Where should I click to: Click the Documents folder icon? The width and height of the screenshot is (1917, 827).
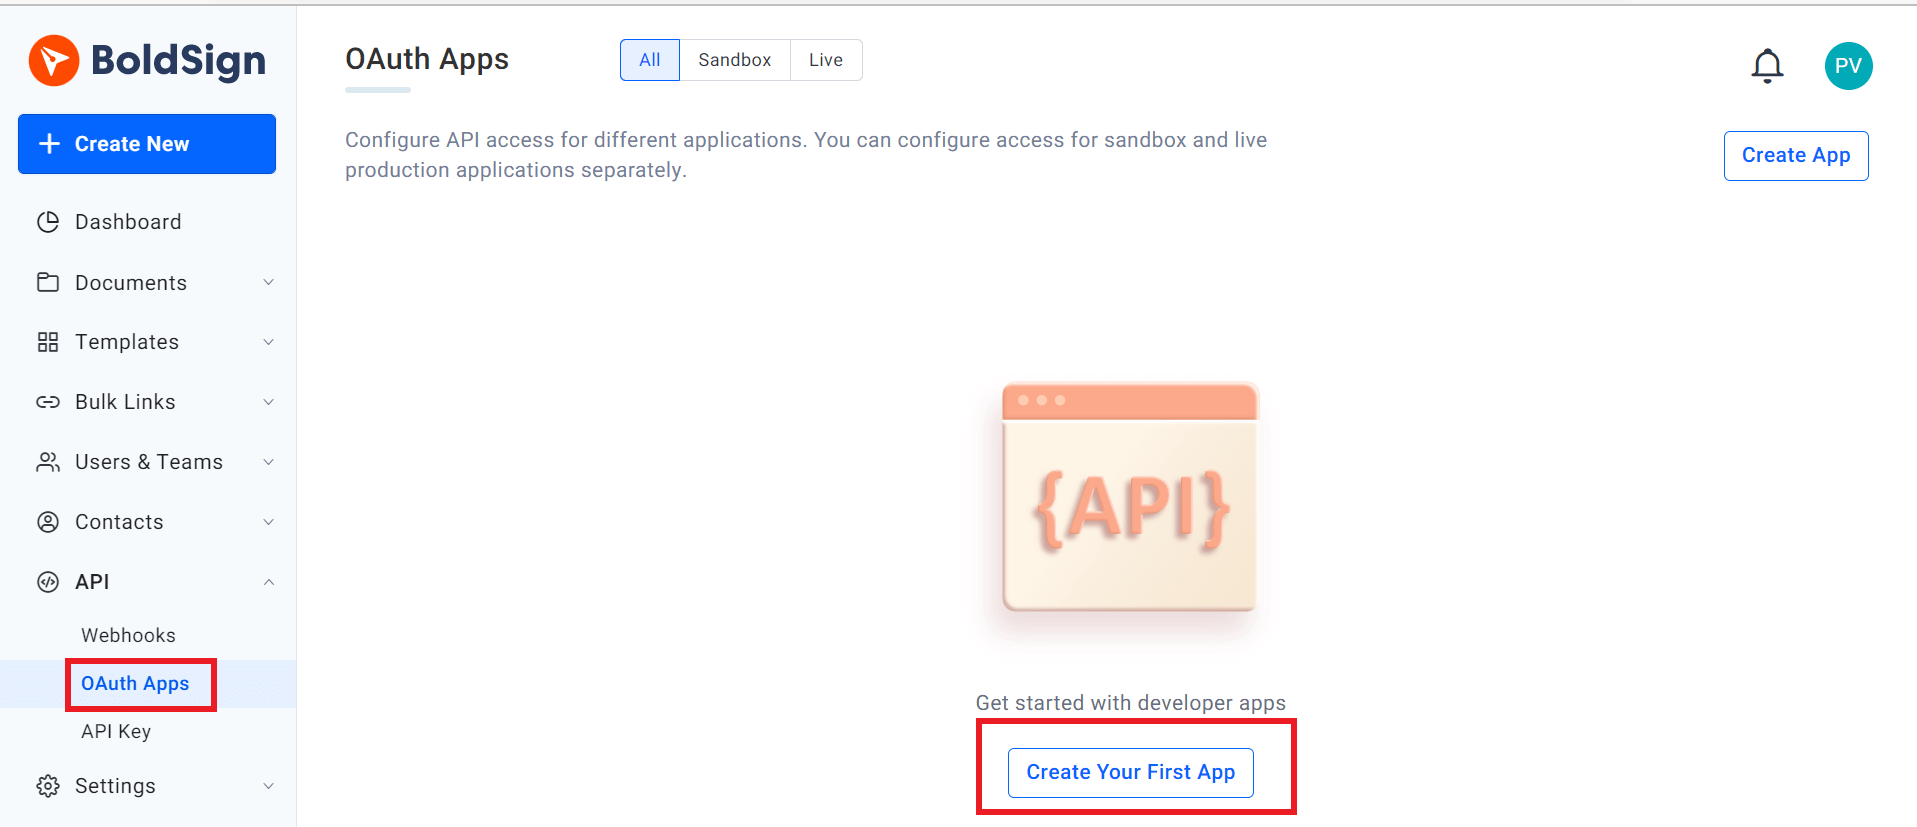point(49,282)
